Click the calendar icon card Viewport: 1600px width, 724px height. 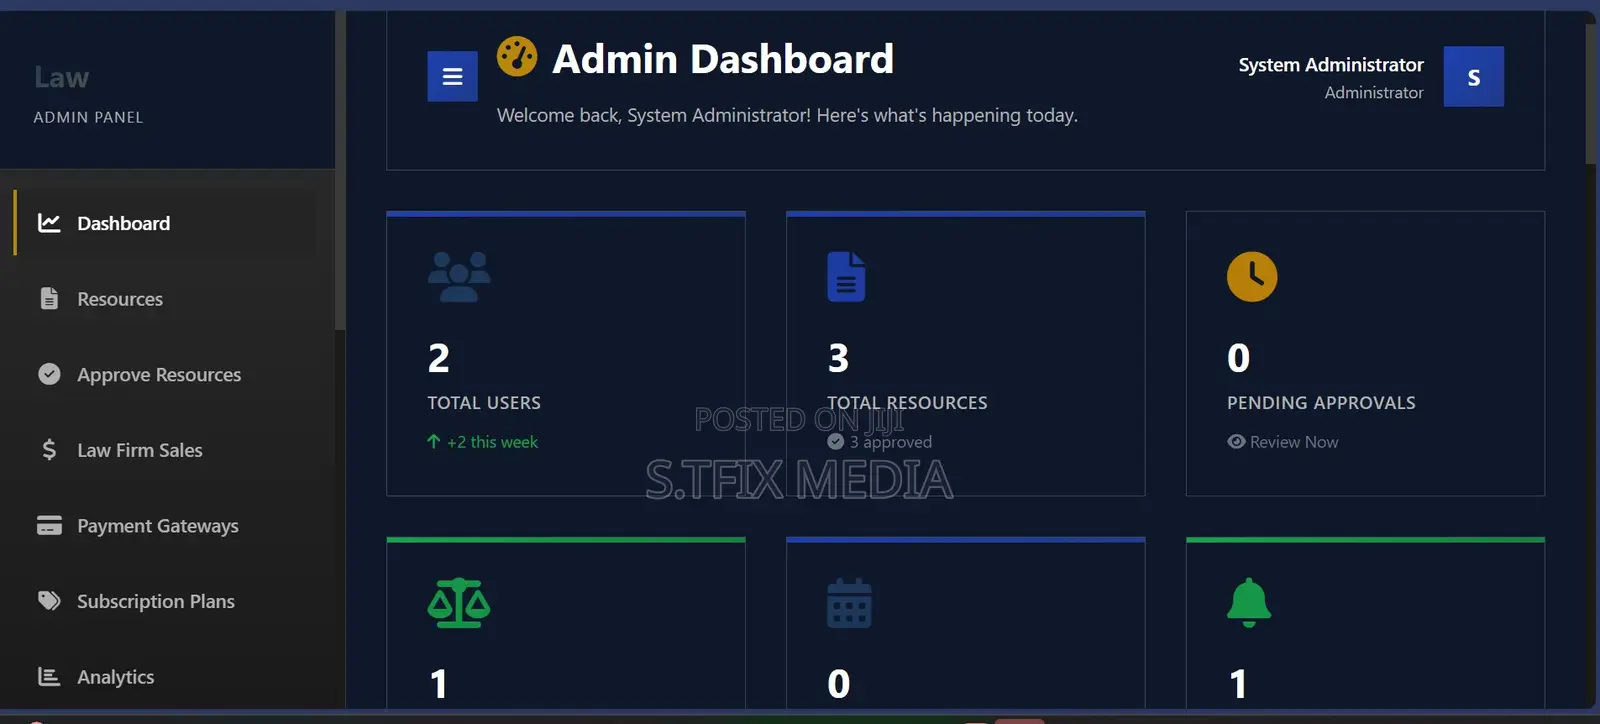pyautogui.click(x=849, y=603)
